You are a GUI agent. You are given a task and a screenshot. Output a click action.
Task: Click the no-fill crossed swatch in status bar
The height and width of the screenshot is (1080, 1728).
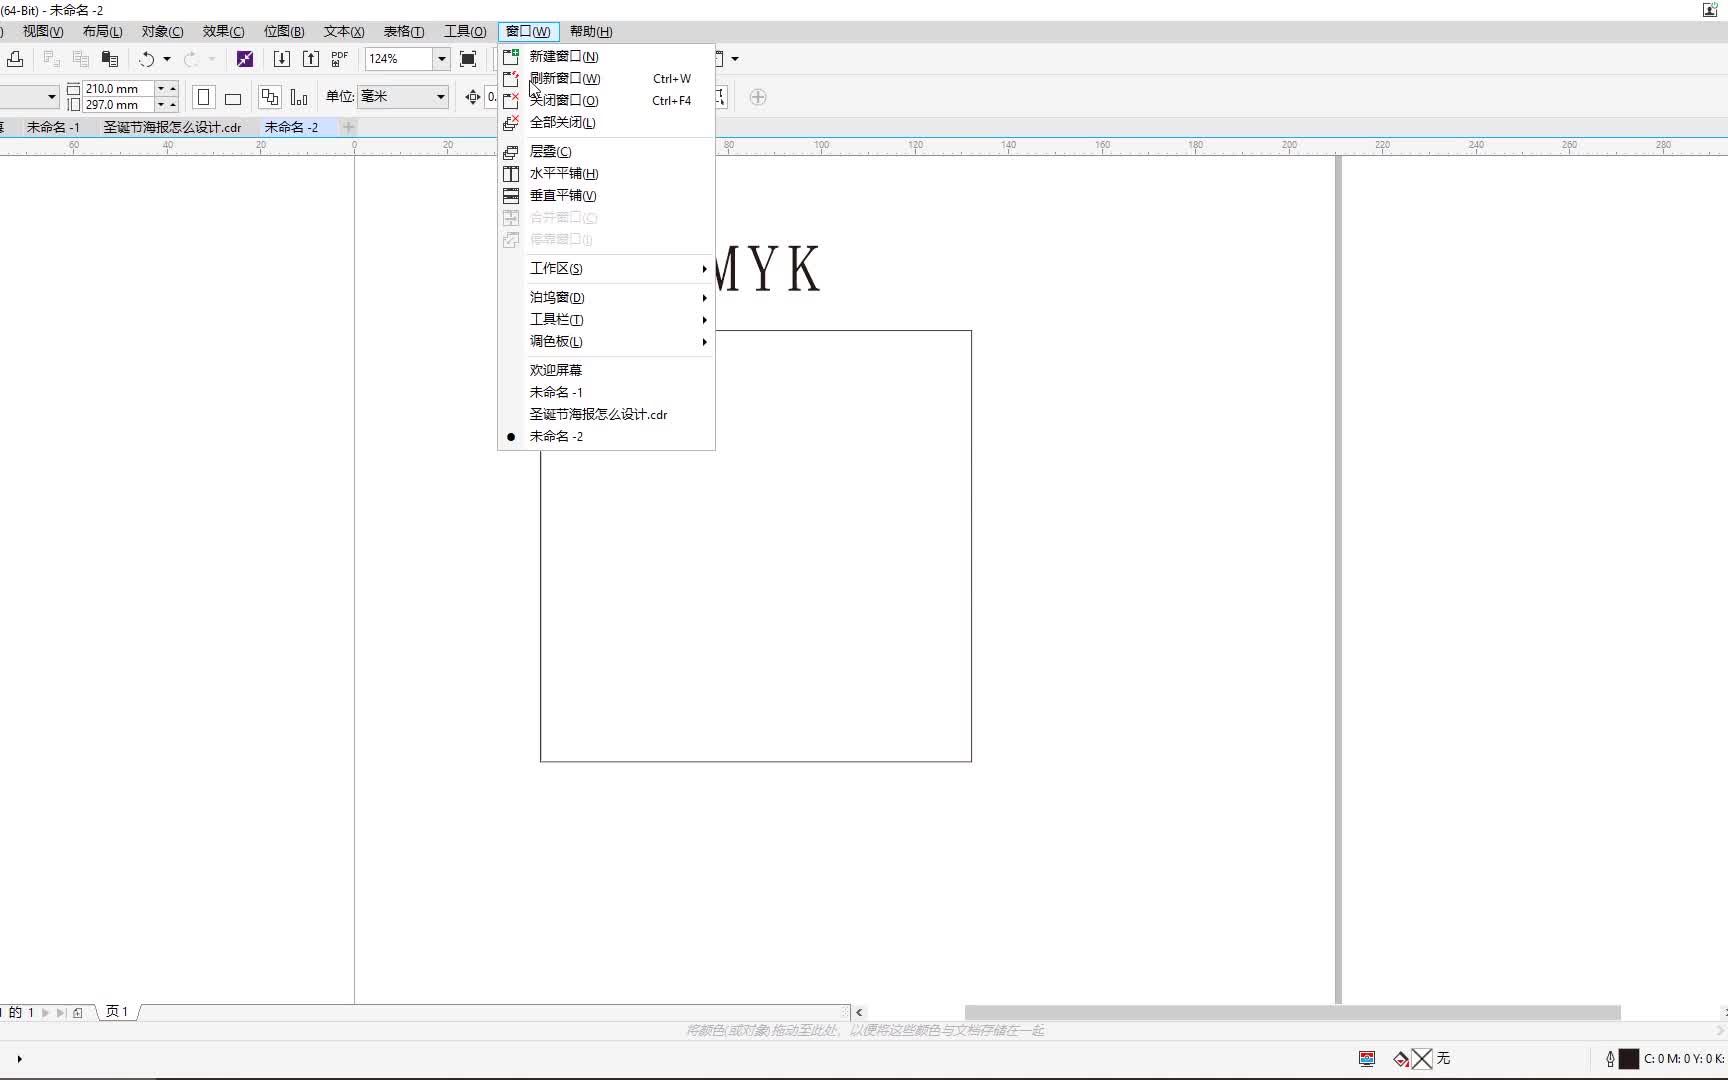click(x=1422, y=1059)
